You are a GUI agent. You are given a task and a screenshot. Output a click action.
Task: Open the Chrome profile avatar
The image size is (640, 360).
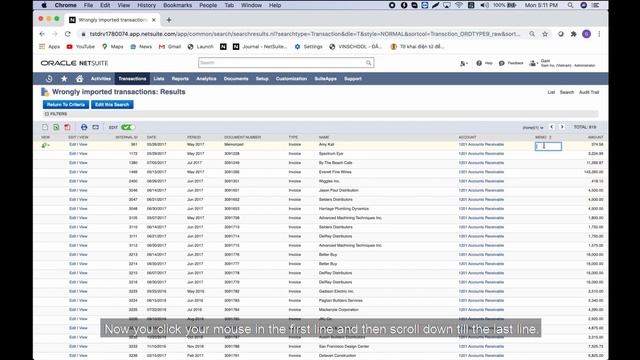coord(587,34)
